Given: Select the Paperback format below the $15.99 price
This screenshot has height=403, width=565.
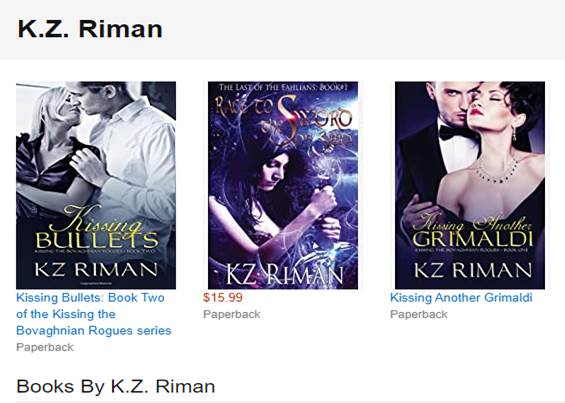Looking at the screenshot, I should [232, 314].
